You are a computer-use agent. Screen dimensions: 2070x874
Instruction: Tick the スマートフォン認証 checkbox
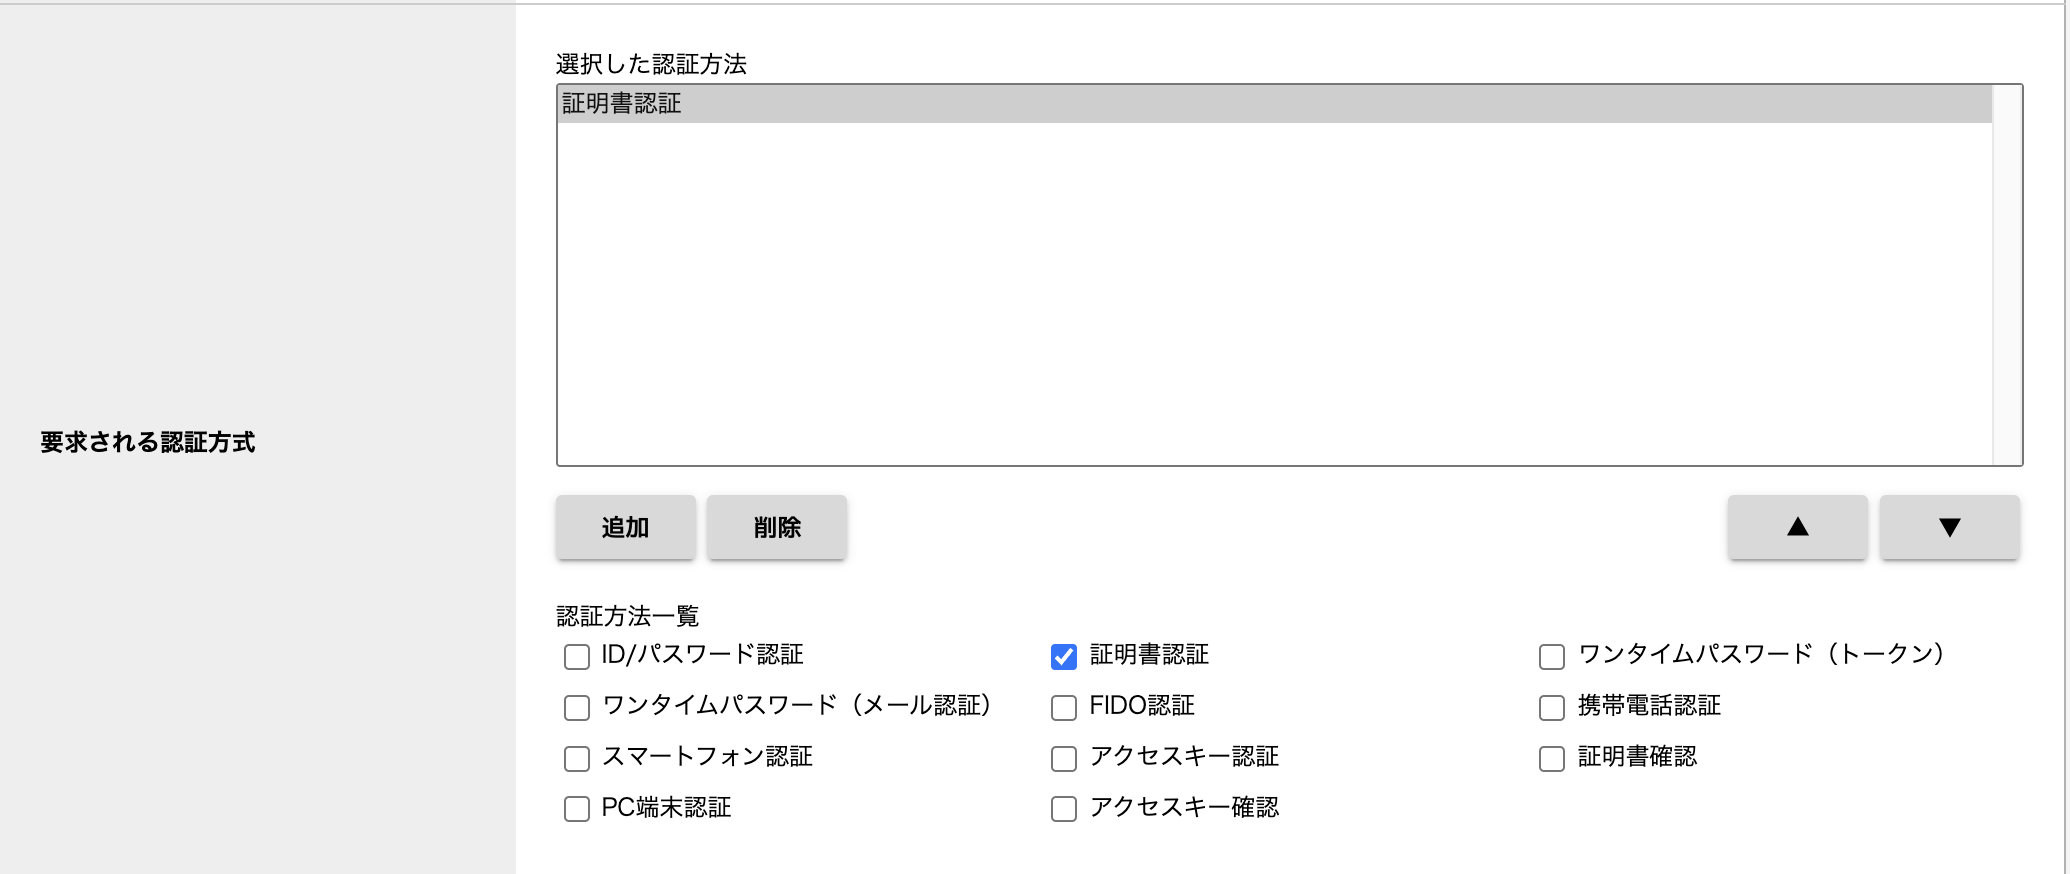tap(577, 759)
